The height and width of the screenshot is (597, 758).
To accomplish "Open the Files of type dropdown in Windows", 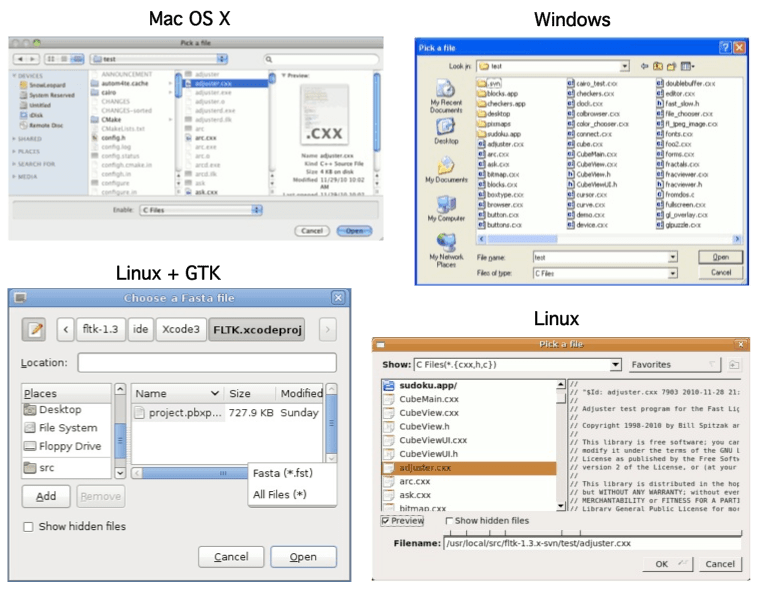I will coord(672,273).
